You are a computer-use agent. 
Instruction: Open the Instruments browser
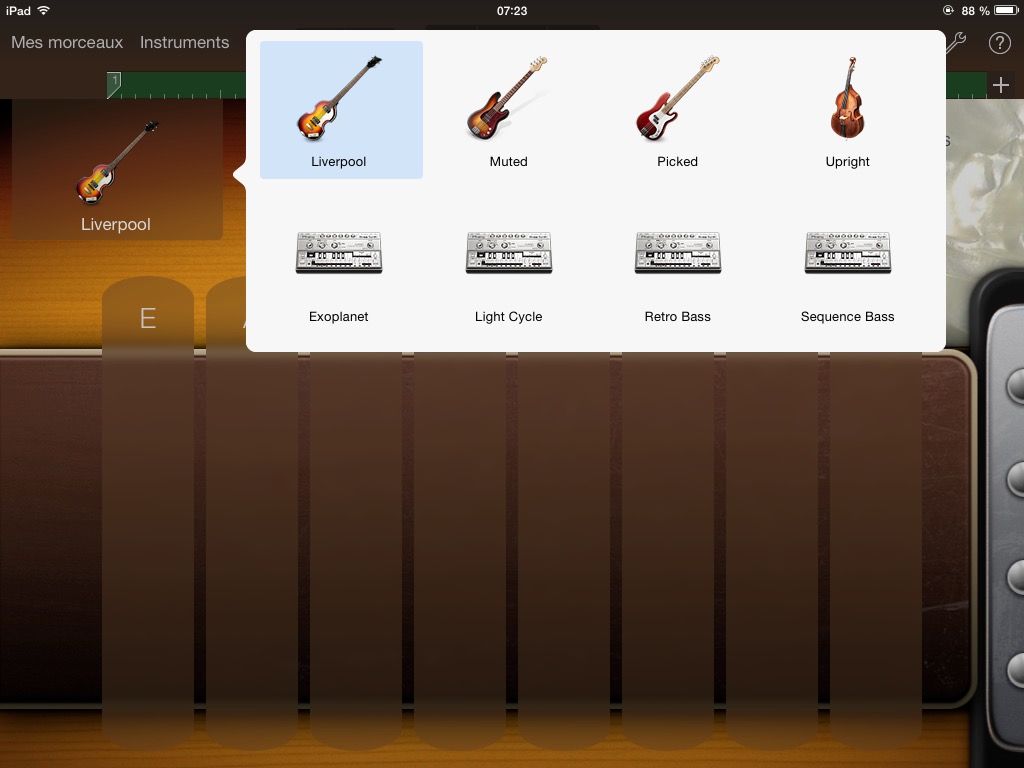tap(184, 42)
